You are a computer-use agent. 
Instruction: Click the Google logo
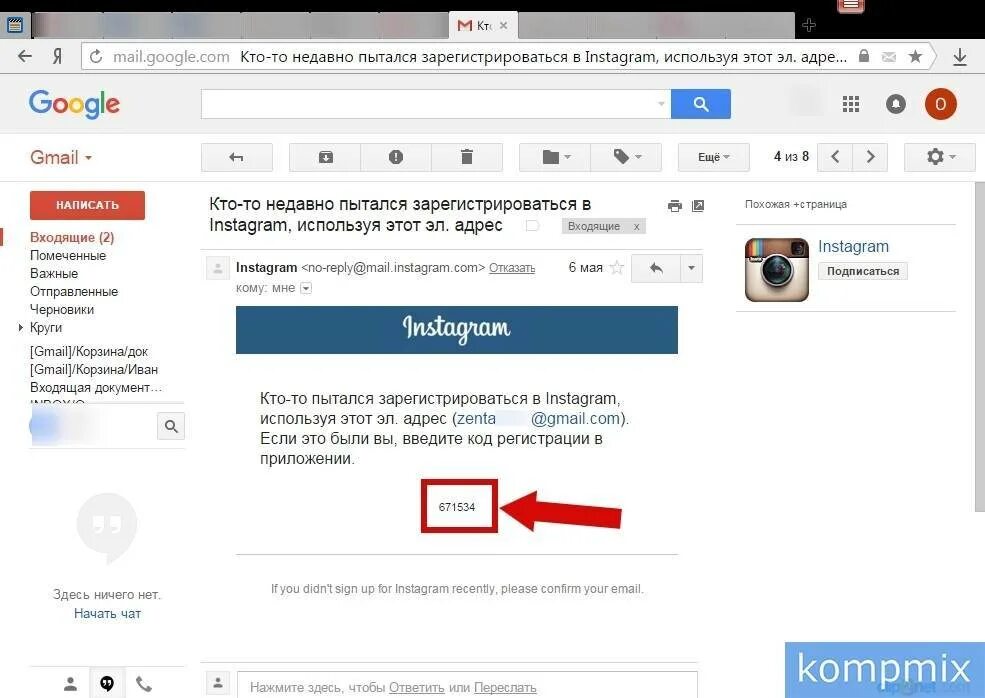pyautogui.click(x=74, y=104)
